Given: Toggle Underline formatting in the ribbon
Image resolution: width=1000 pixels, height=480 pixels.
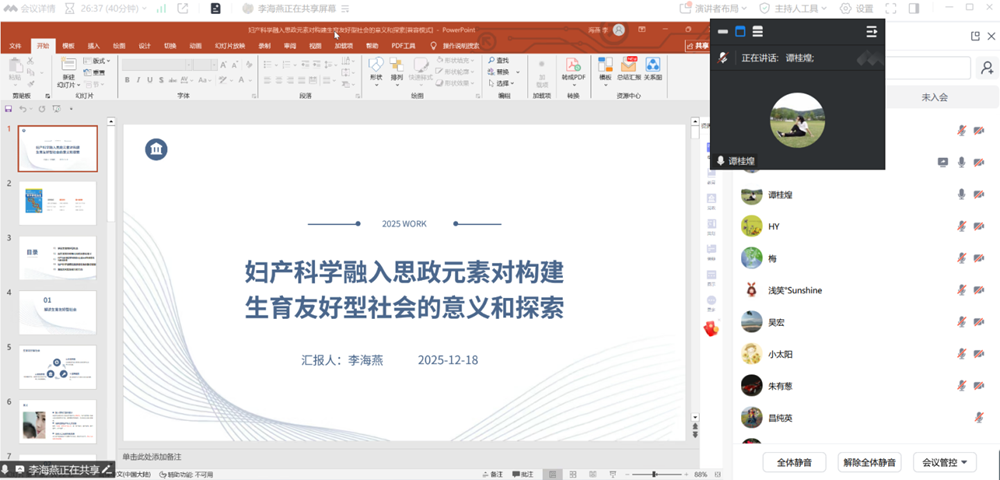Looking at the screenshot, I should (x=150, y=80).
